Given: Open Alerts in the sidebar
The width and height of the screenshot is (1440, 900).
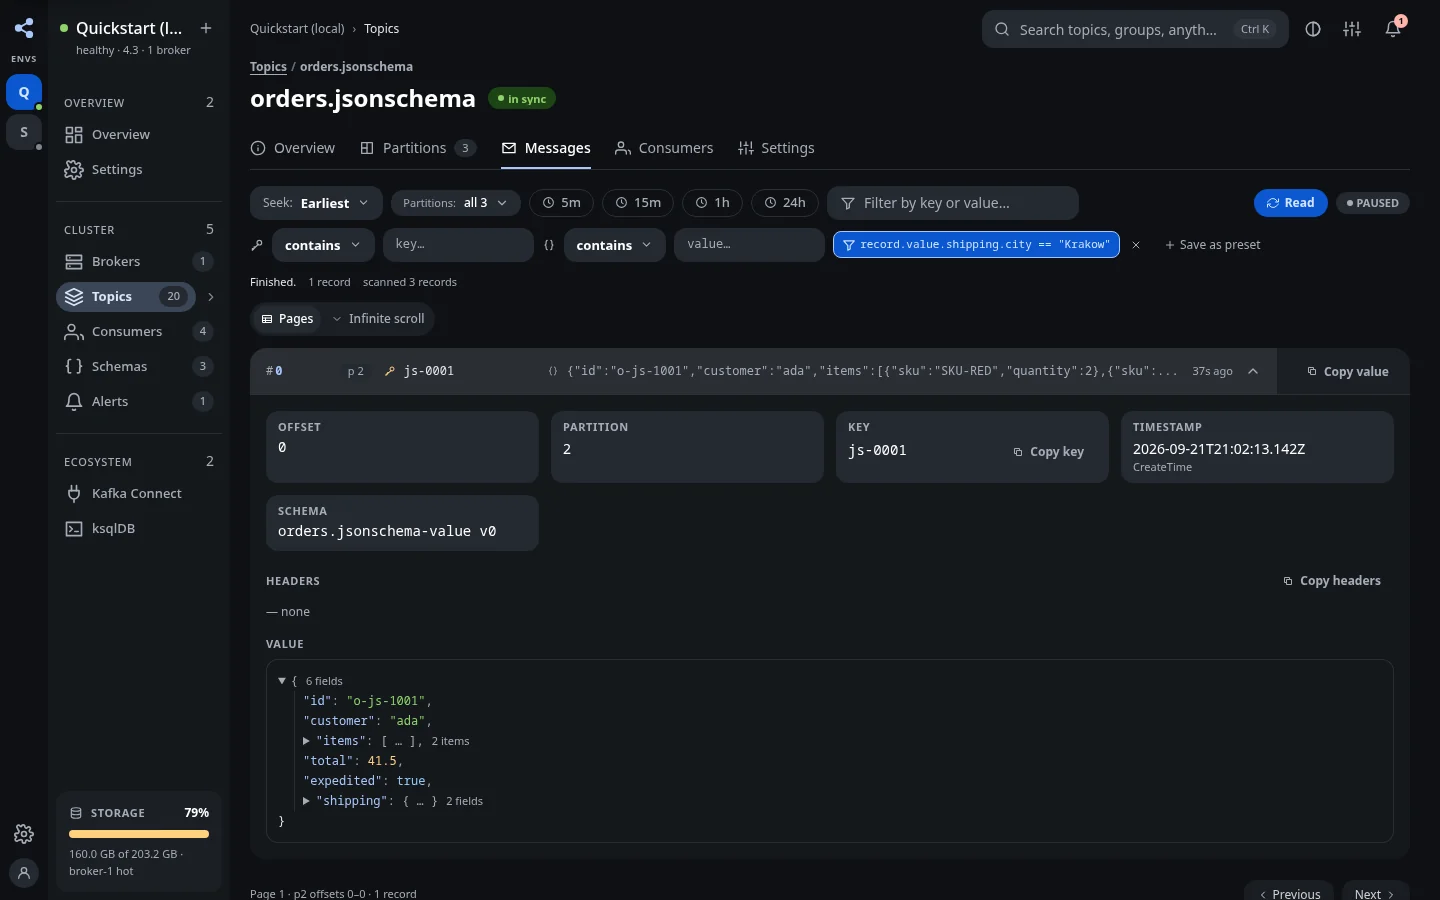Looking at the screenshot, I should [x=139, y=401].
